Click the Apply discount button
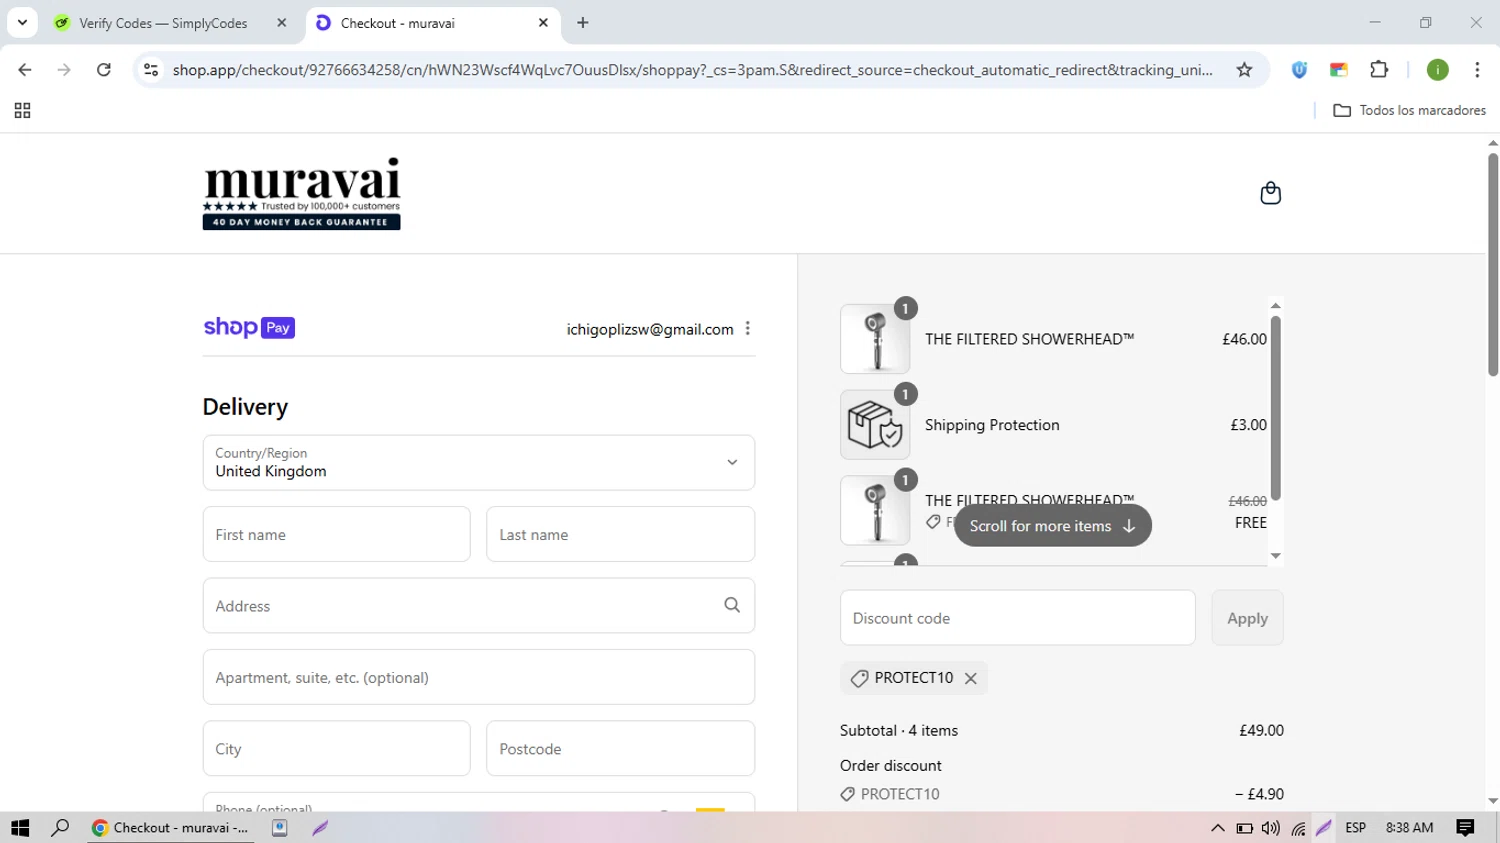This screenshot has width=1500, height=843. [x=1247, y=618]
